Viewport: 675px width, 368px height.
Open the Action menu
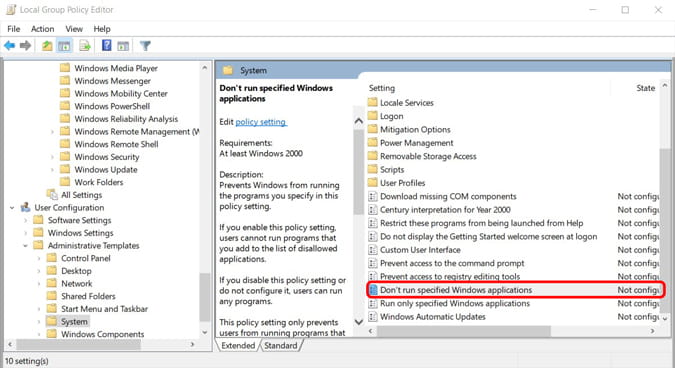click(43, 29)
